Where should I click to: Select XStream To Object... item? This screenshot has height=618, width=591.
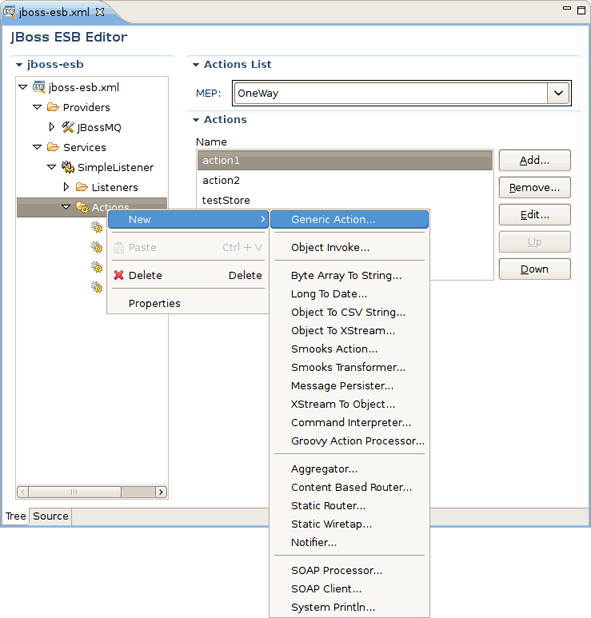tap(349, 404)
